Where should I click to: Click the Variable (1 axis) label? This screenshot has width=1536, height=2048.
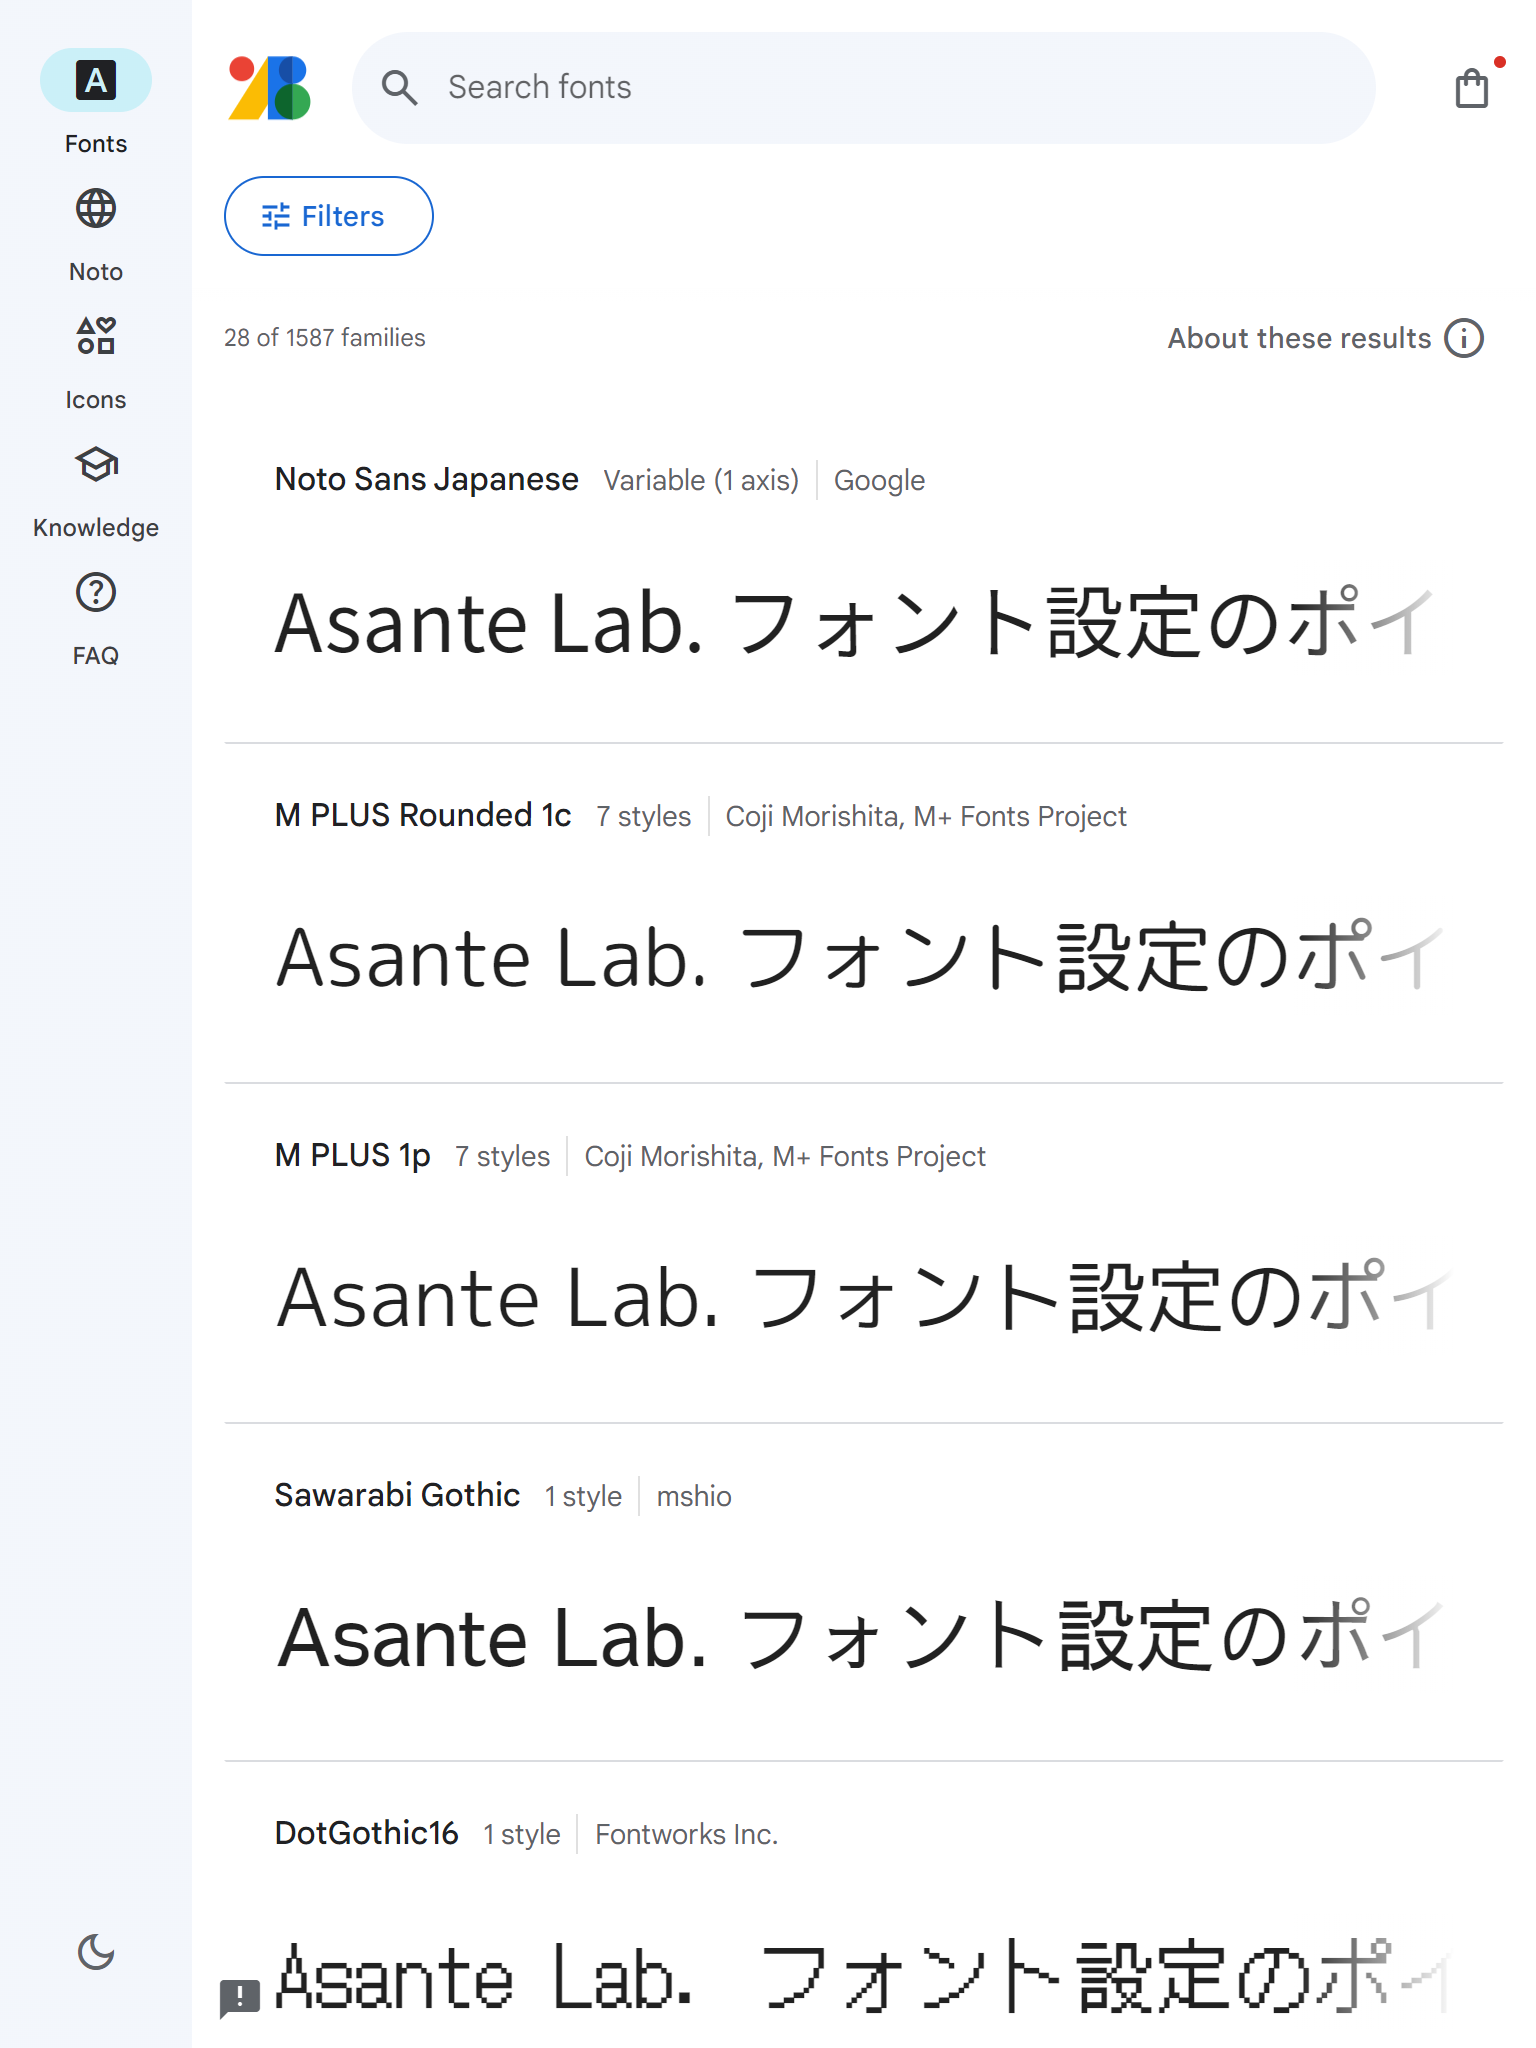point(701,480)
